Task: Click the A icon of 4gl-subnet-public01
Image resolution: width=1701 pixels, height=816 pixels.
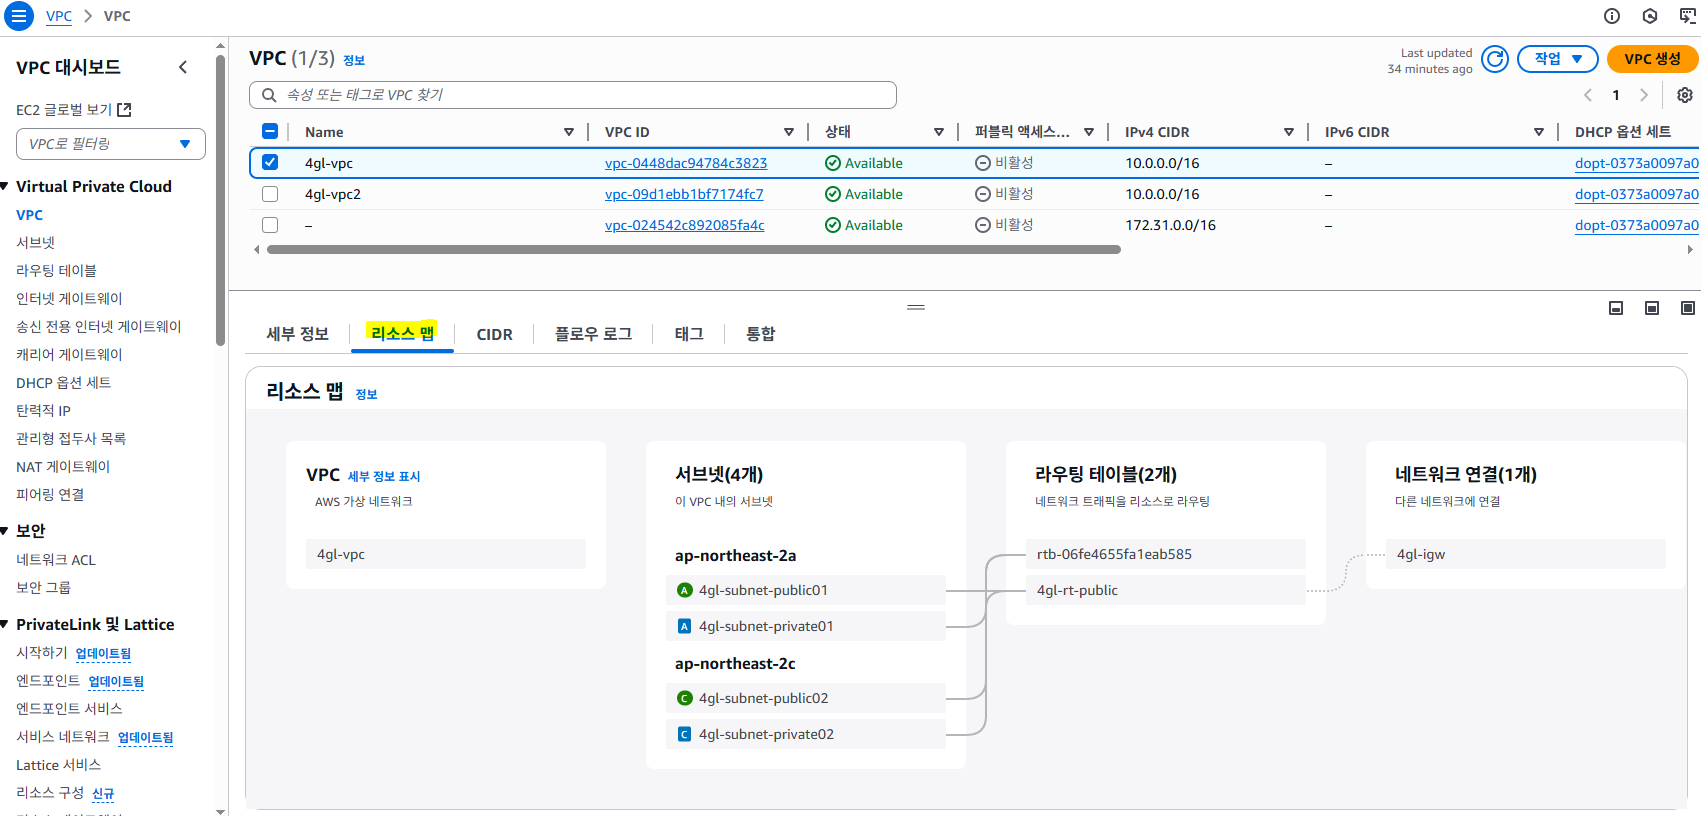Action: (x=685, y=590)
